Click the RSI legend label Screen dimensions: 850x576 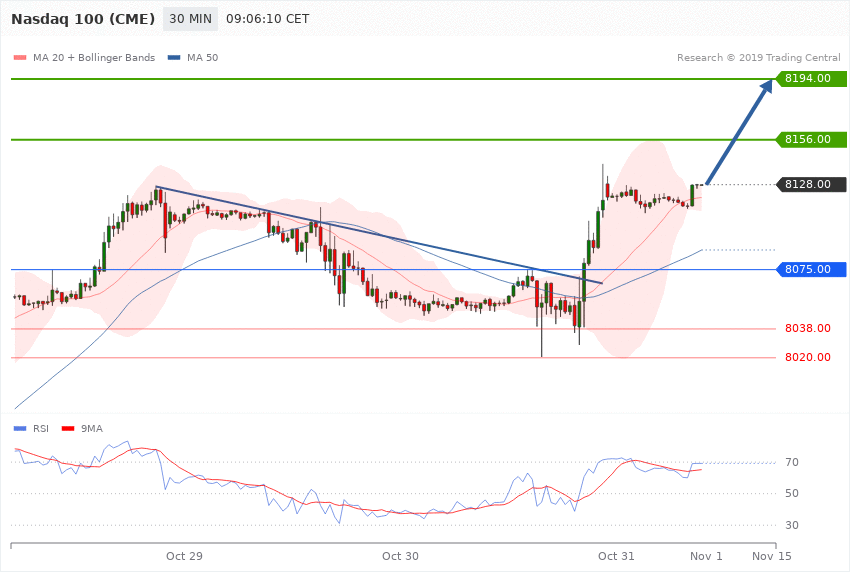(x=41, y=429)
